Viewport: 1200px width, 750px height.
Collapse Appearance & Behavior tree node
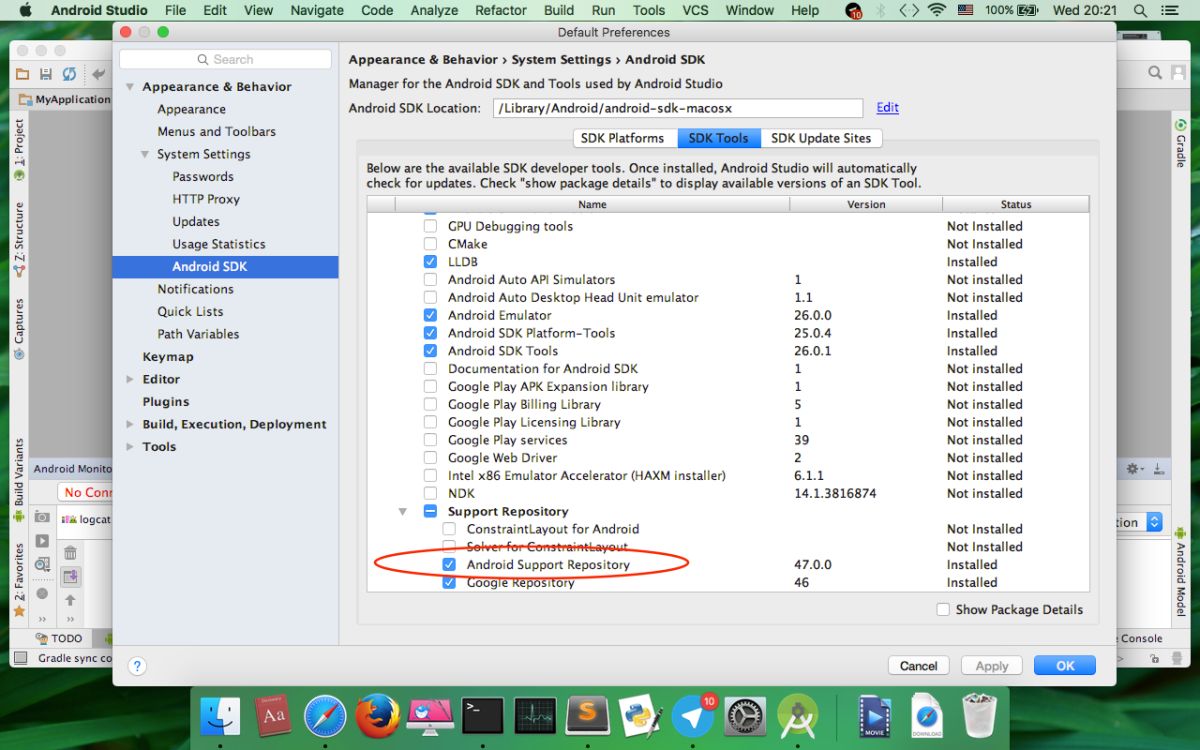coord(130,87)
